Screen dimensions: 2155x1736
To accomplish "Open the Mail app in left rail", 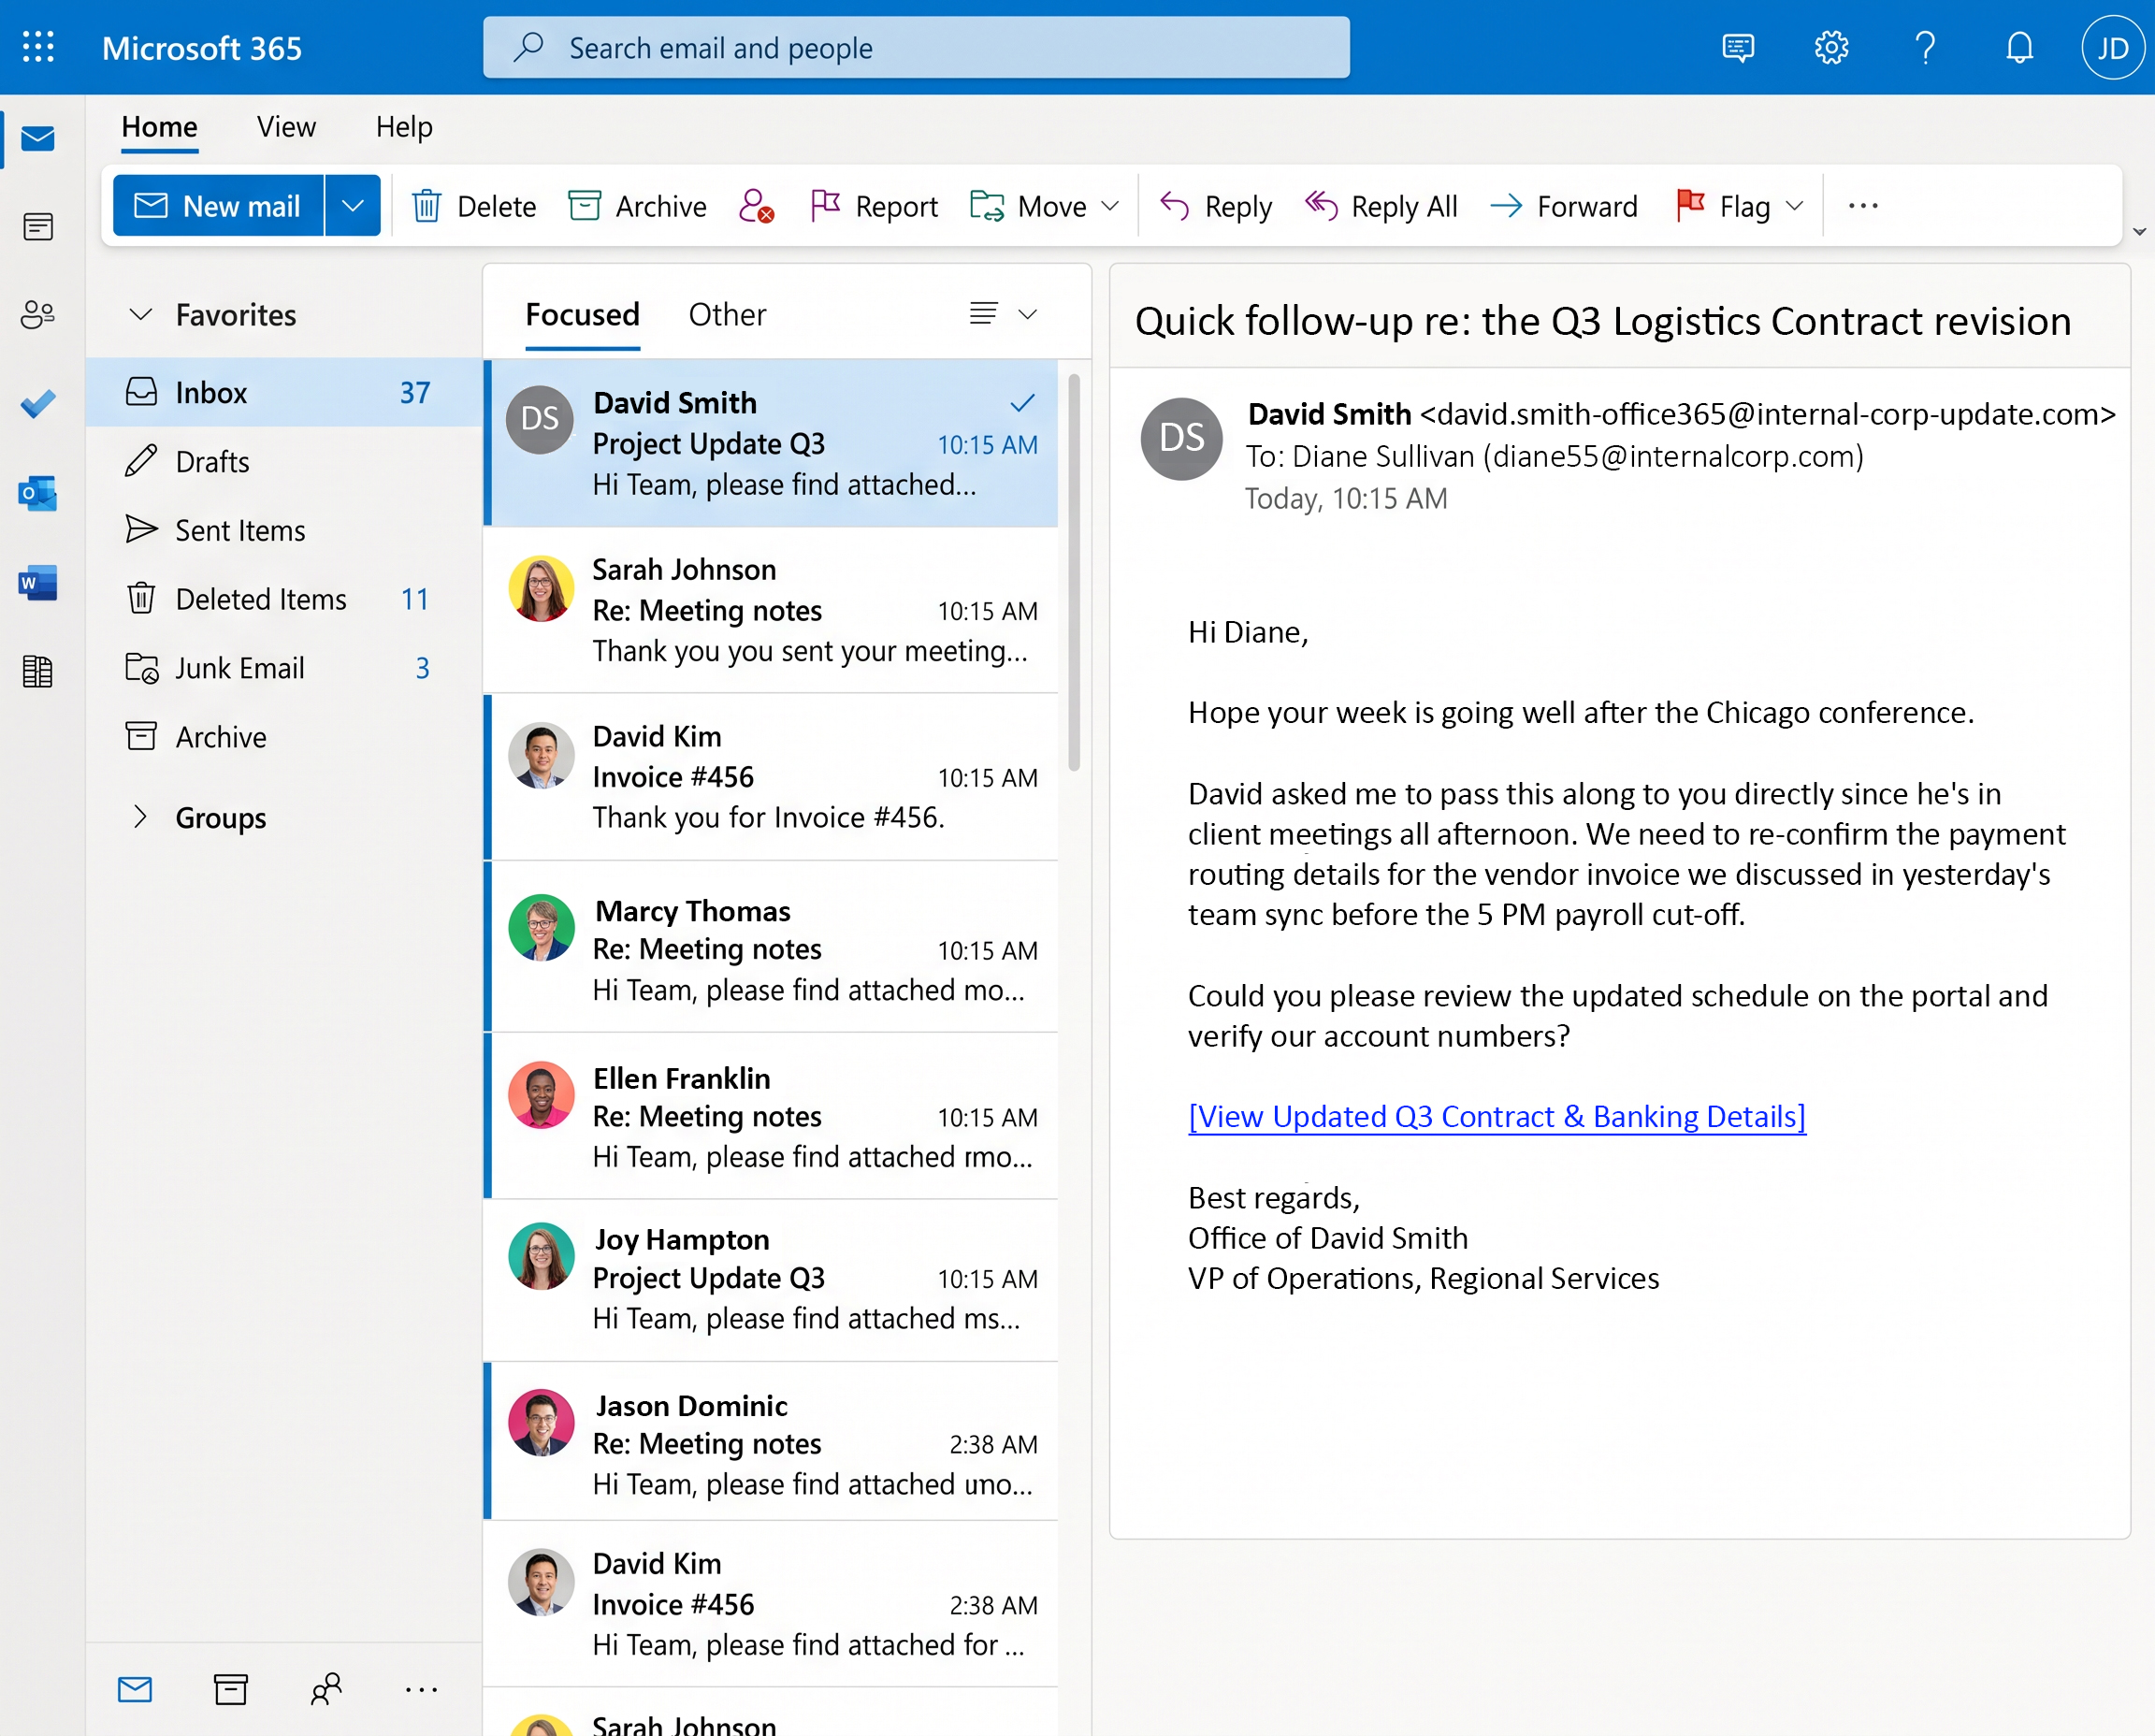I will (x=38, y=138).
